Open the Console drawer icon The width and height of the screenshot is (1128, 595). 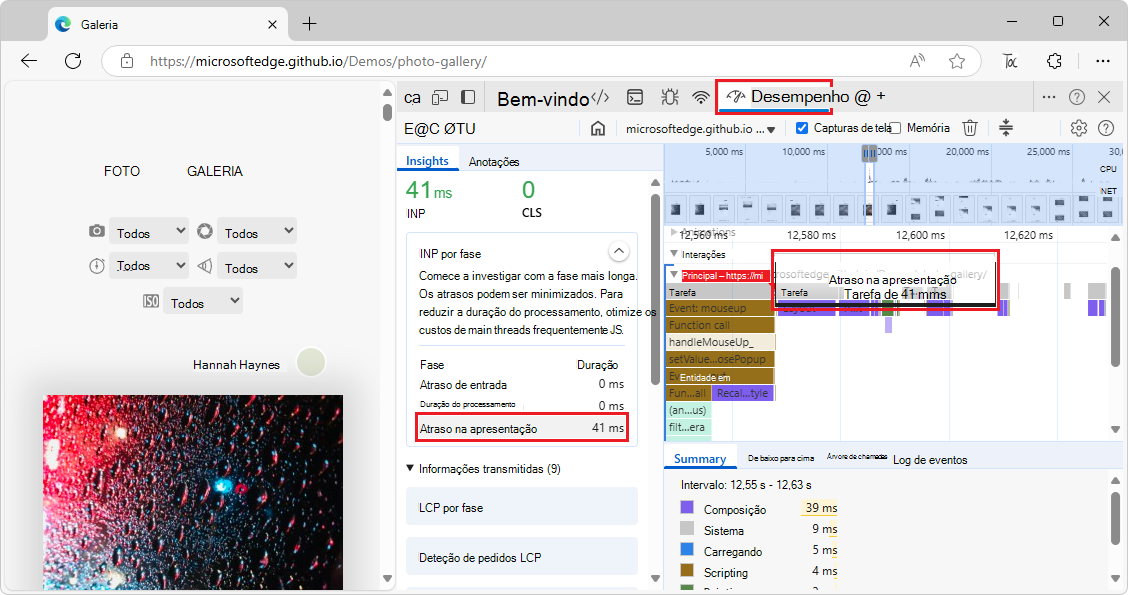[x=634, y=96]
